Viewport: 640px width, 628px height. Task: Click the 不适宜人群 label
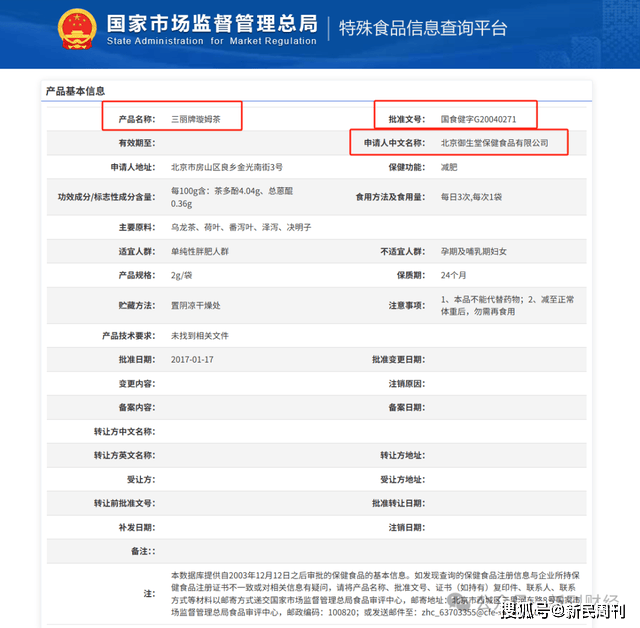pos(402,251)
